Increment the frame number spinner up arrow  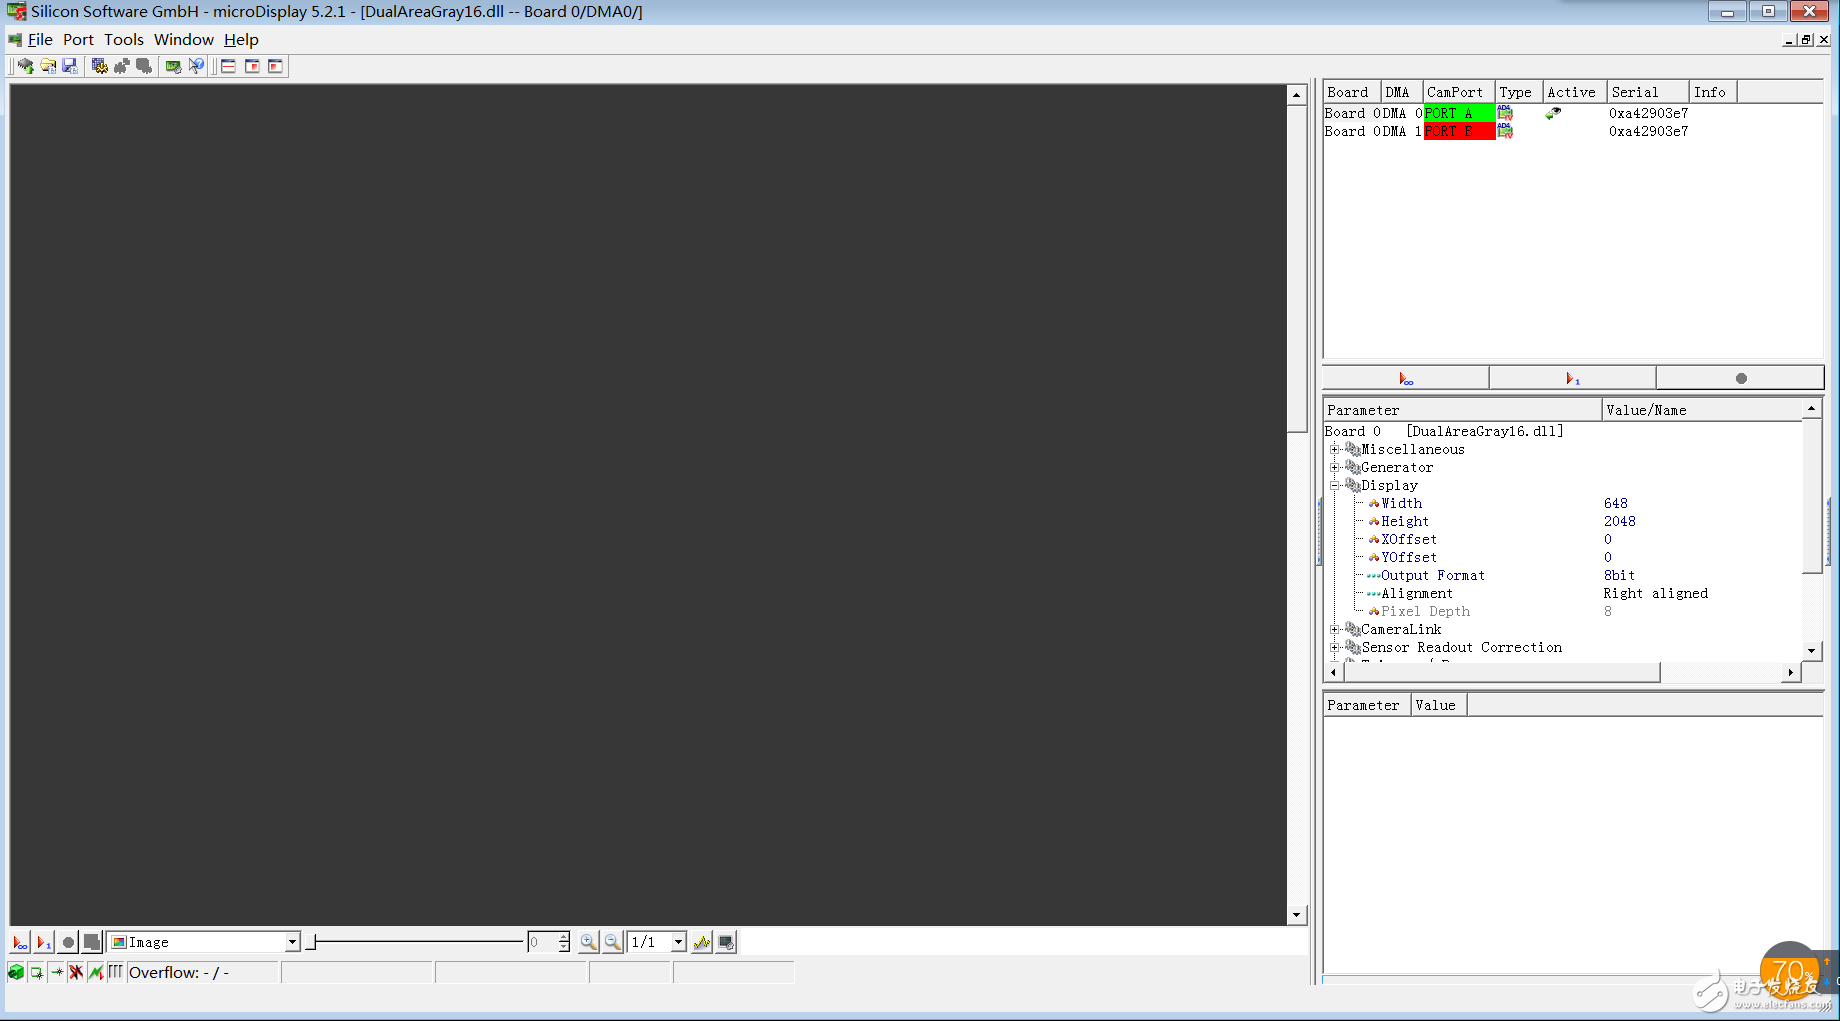pyautogui.click(x=564, y=937)
